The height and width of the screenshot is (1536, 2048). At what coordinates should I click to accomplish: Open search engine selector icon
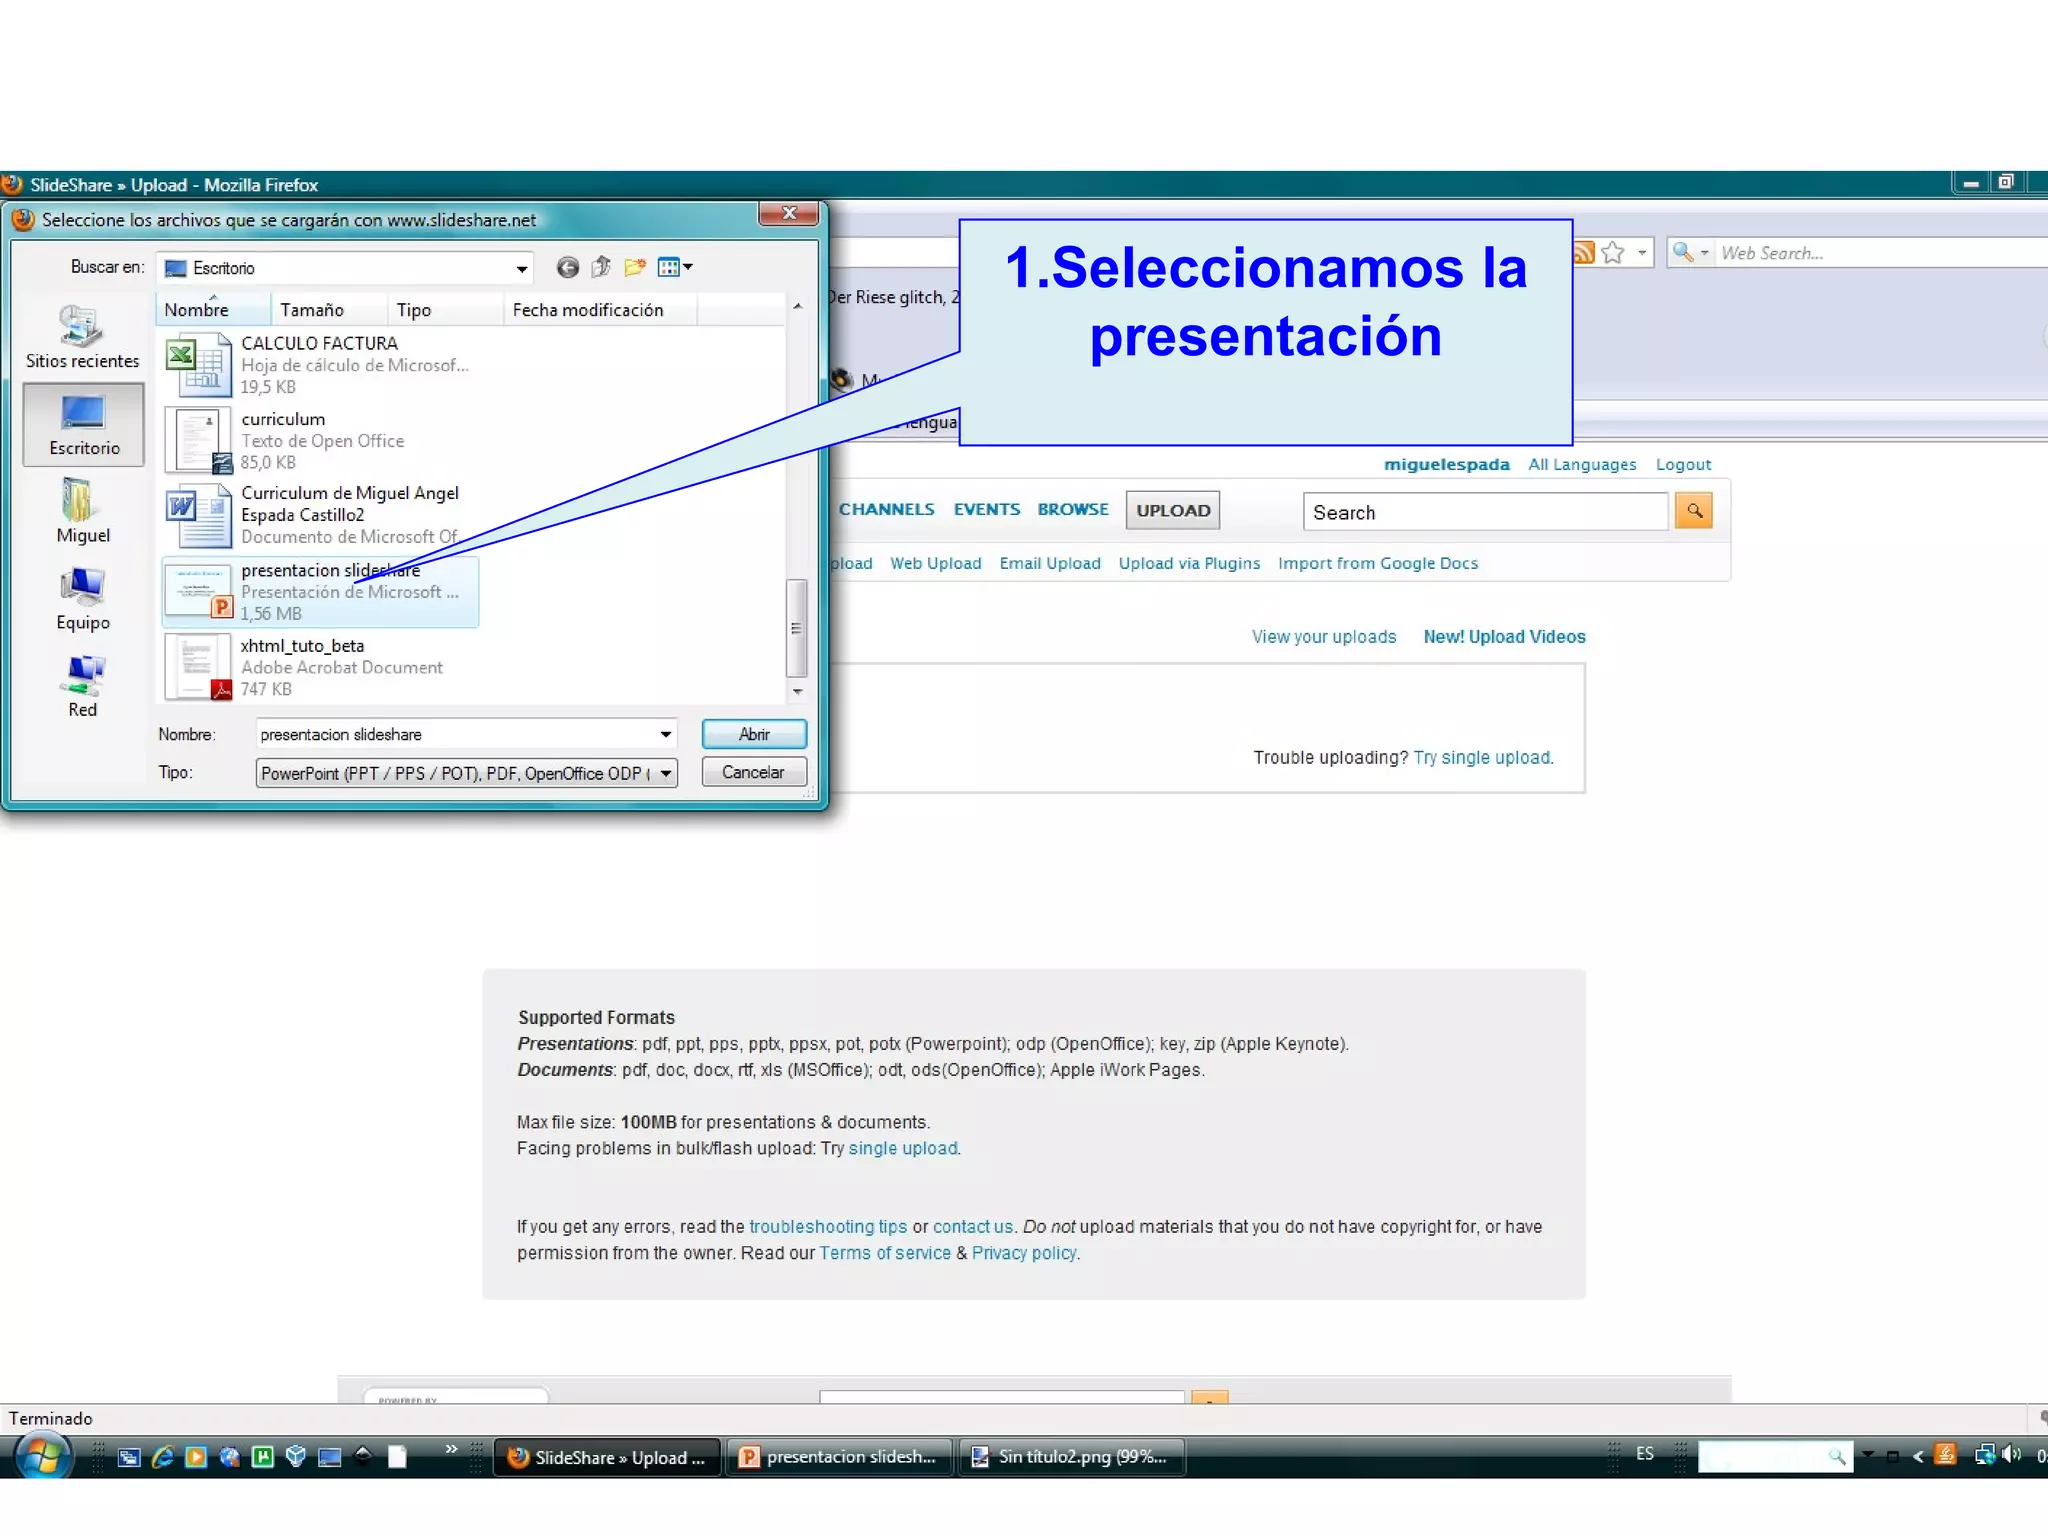pos(1690,252)
